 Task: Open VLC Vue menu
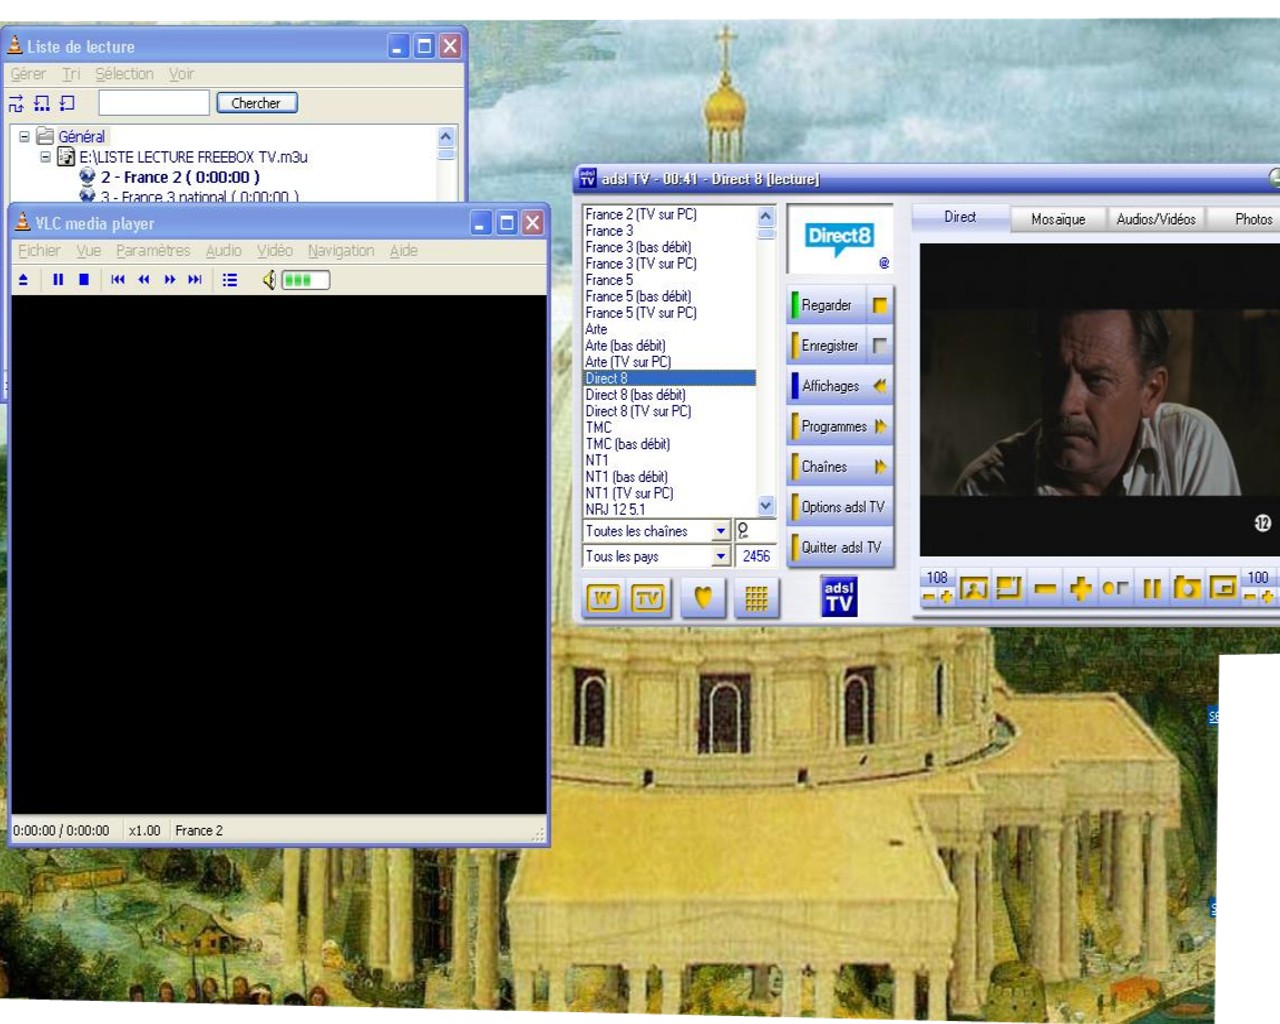coord(89,251)
